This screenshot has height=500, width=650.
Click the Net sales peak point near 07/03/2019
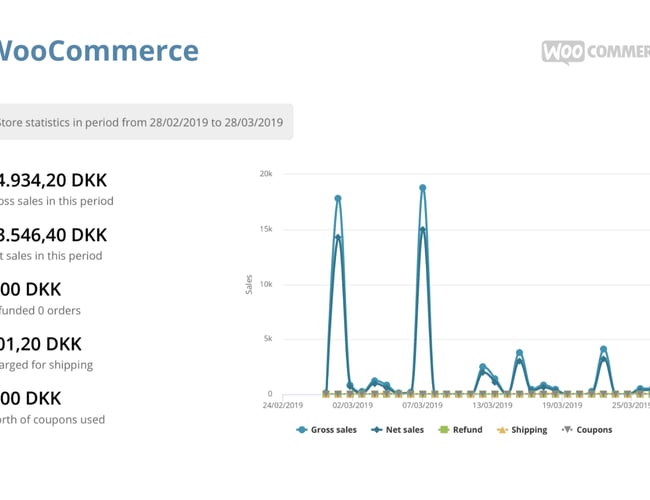click(x=423, y=229)
